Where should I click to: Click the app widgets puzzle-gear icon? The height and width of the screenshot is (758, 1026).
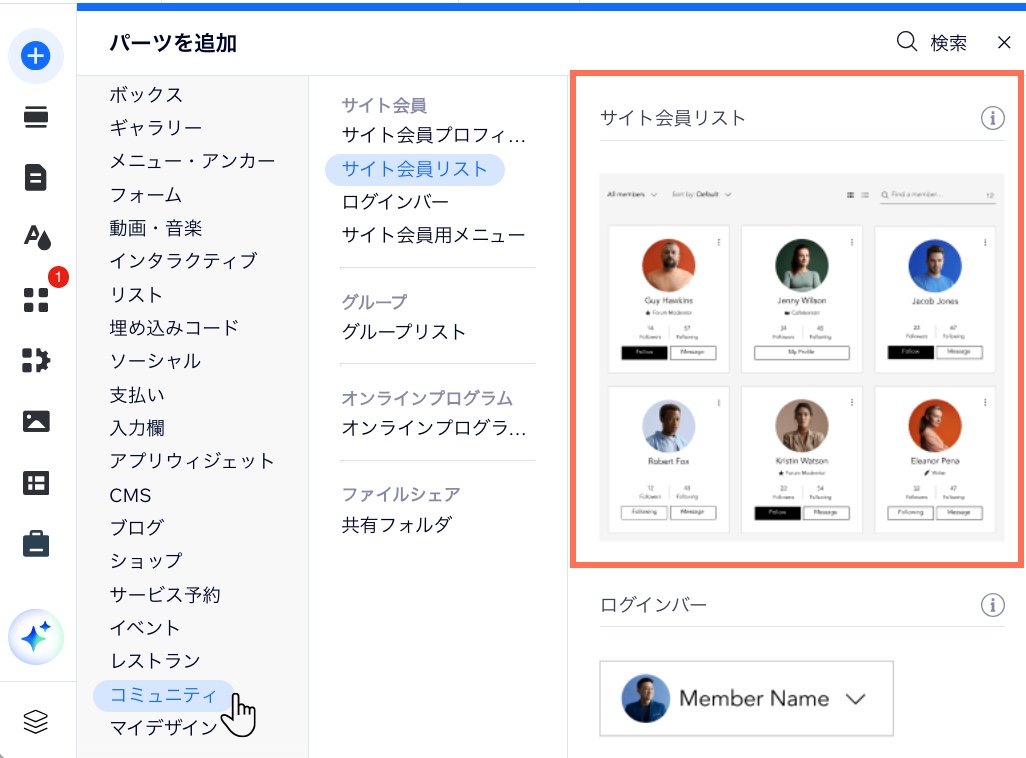coord(36,361)
